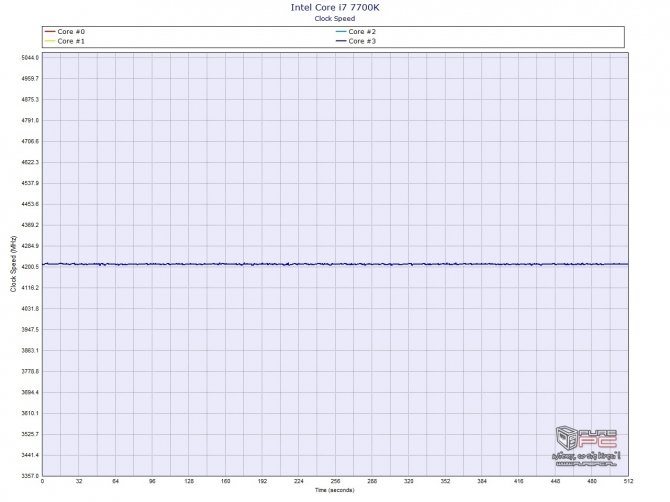Click the Intel Core i7 7700K chart title
Viewport: 670px width, 502px height.
coord(335,7)
